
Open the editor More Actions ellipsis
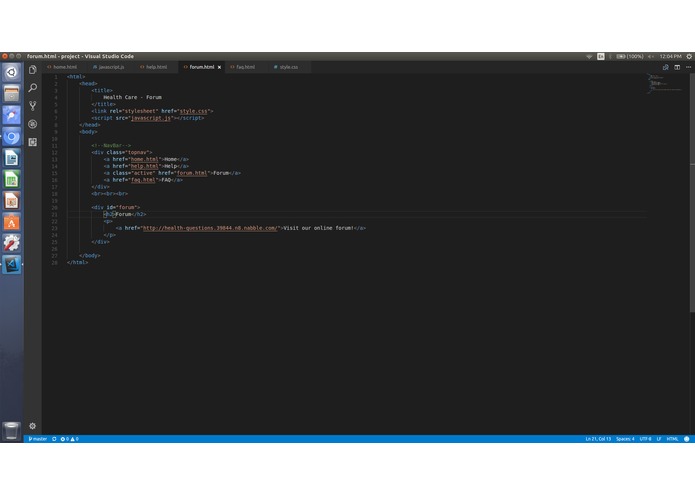coord(688,67)
